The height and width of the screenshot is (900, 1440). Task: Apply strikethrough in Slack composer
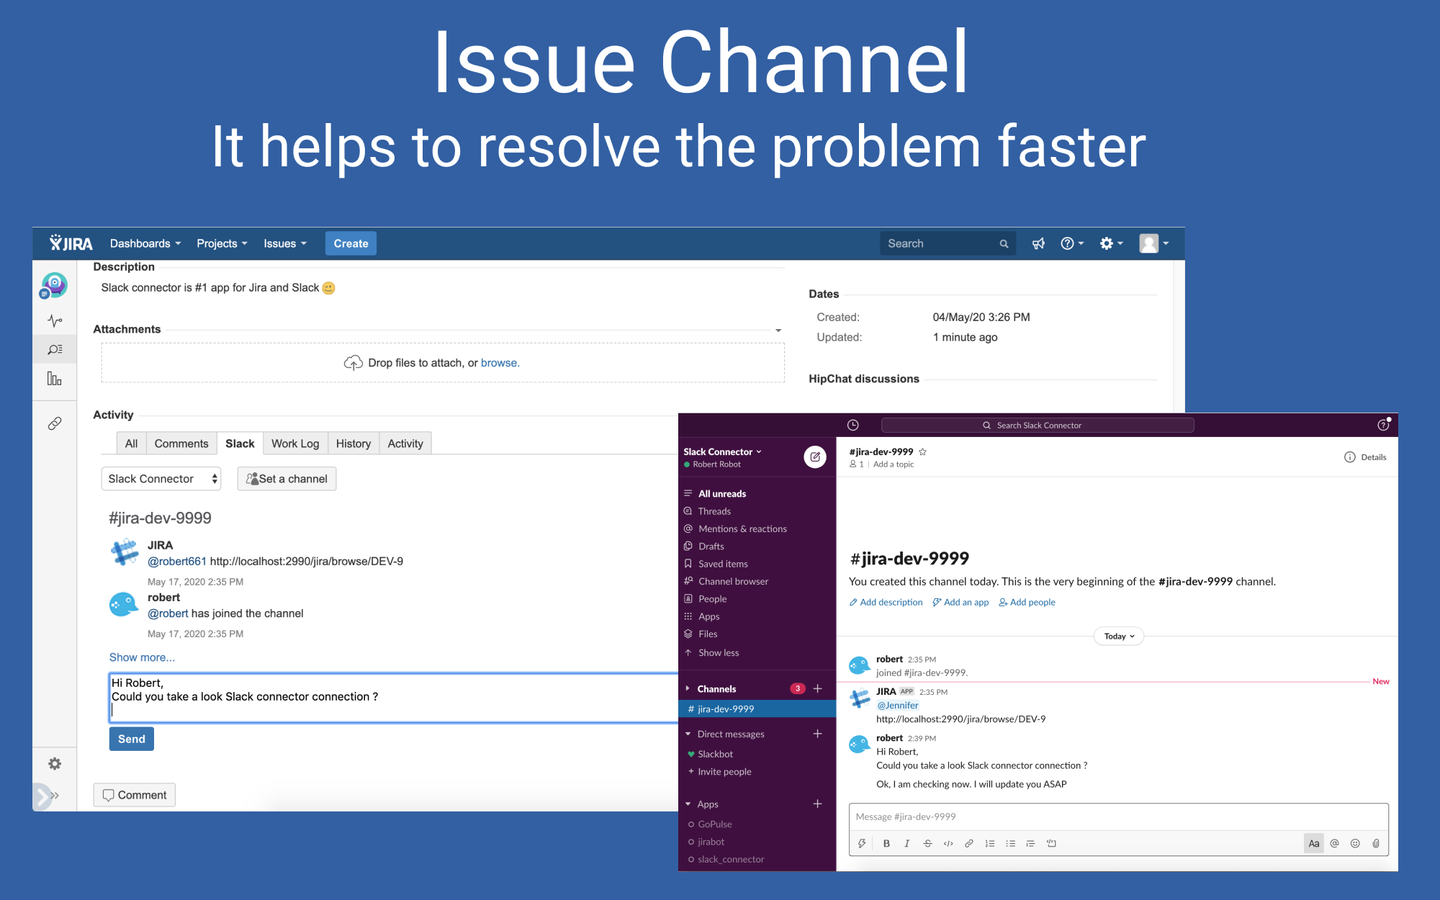[927, 843]
